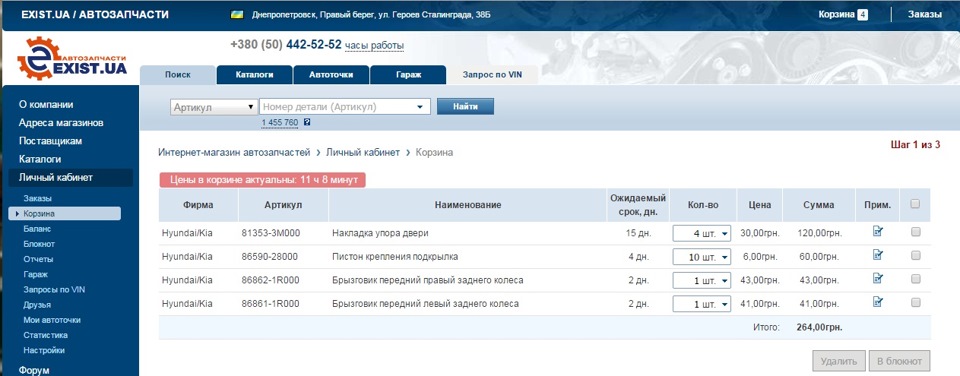Click the Ukrainian flag icon in header
Screen dimensions: 960x376
[x=238, y=14]
